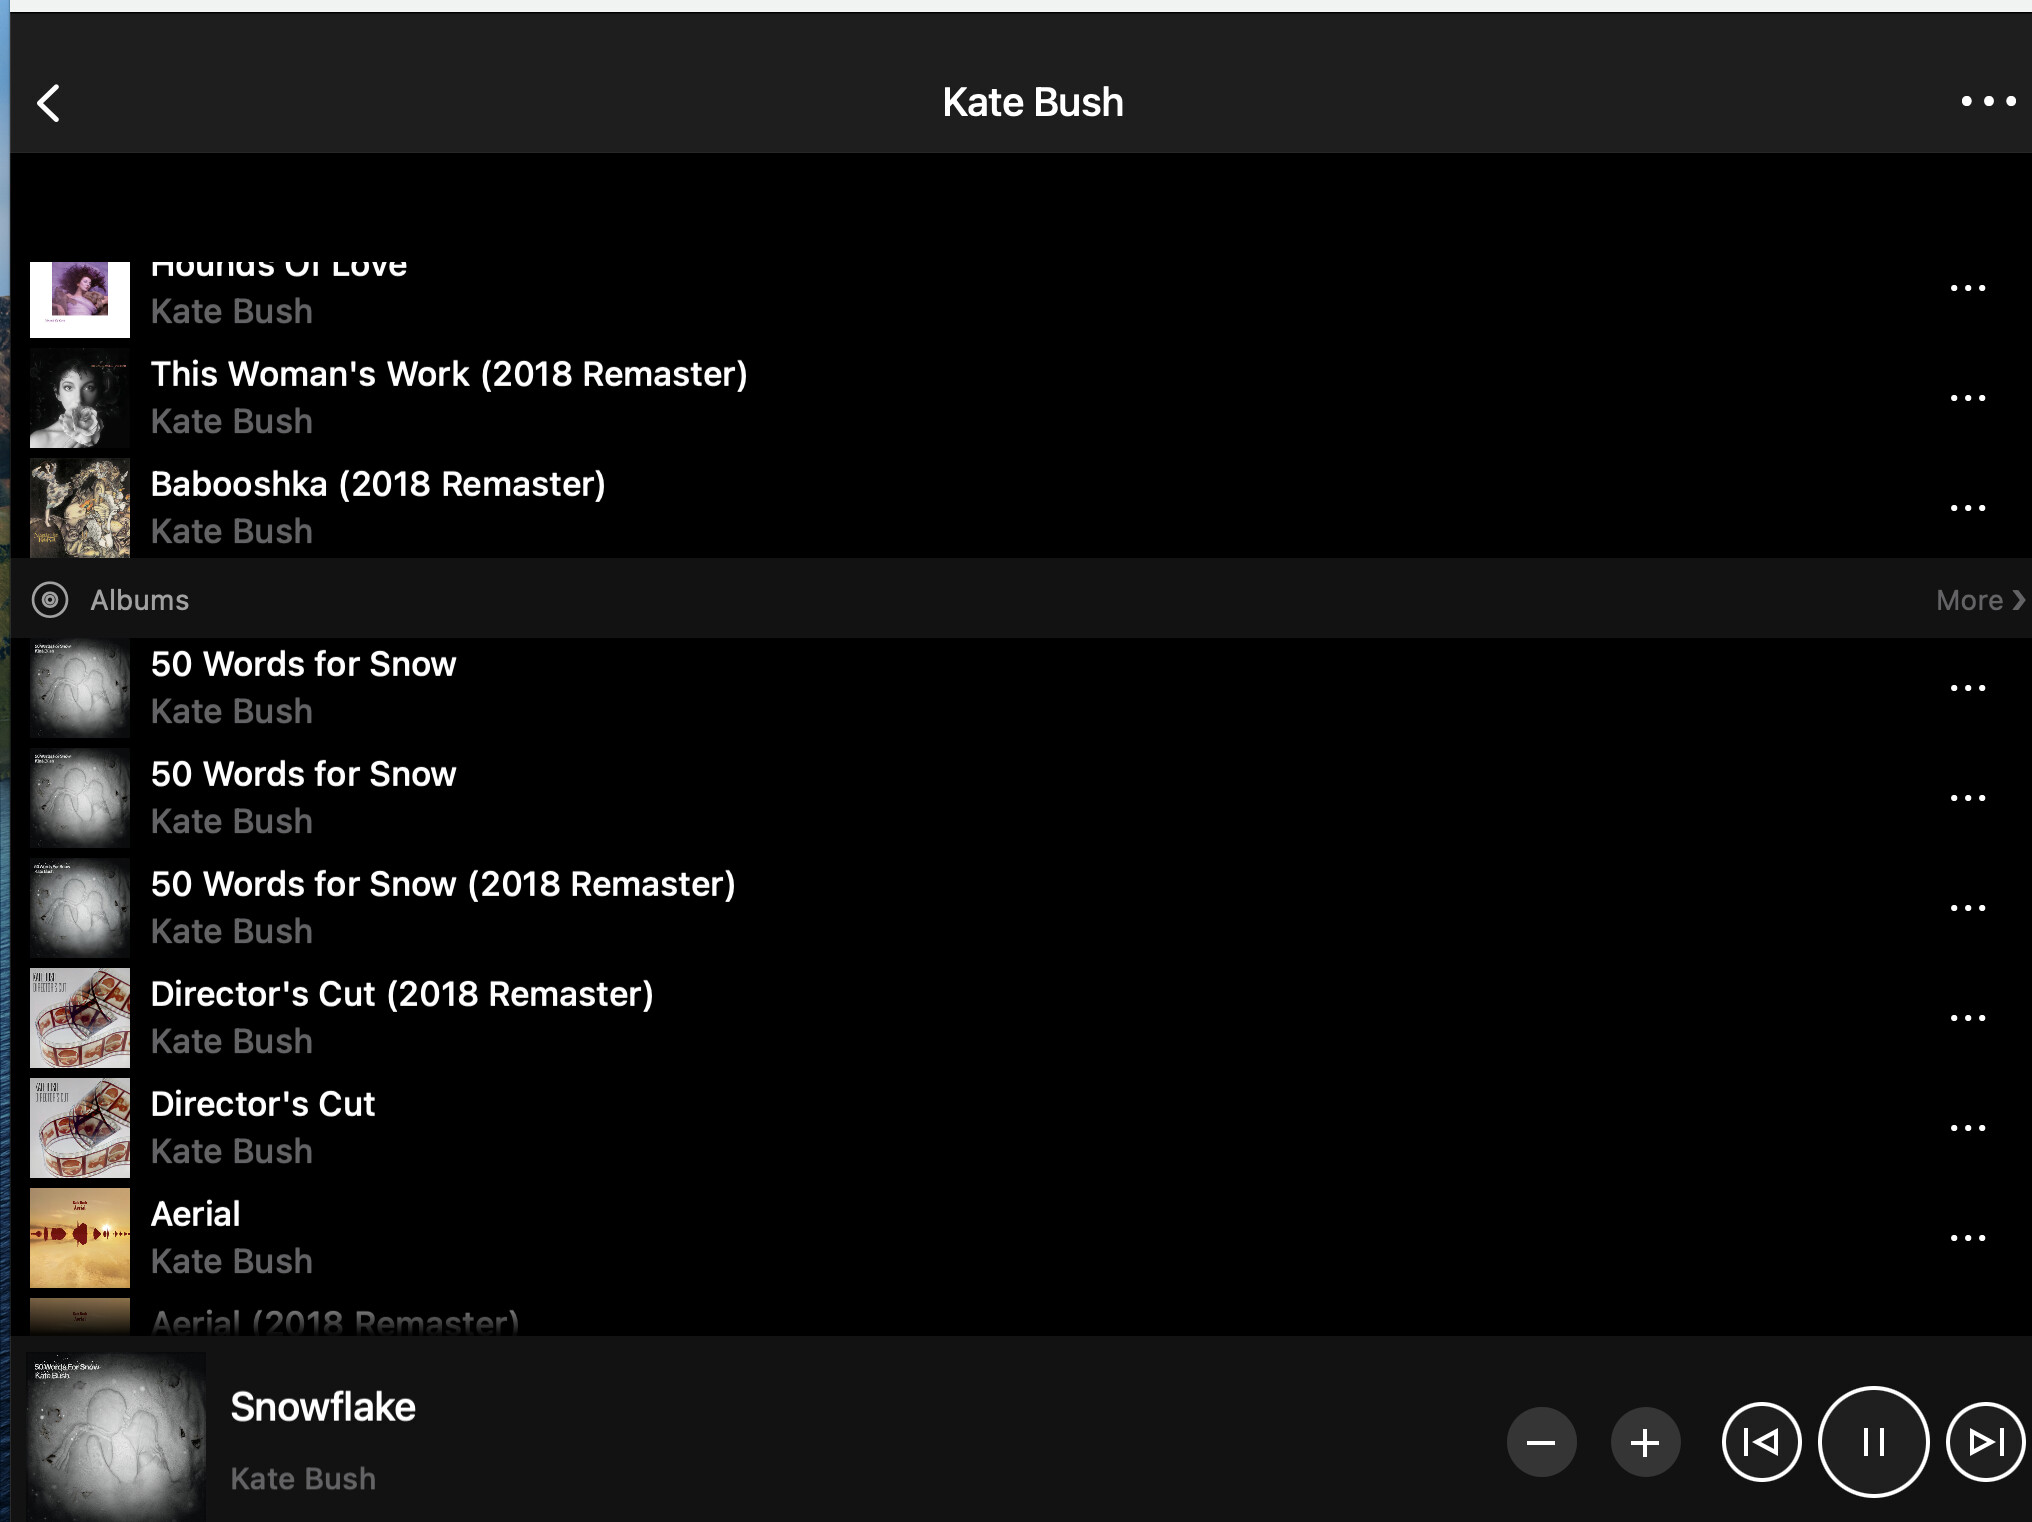The height and width of the screenshot is (1522, 2032).
Task: Select the Director's Cut album entry
Action: [262, 1105]
